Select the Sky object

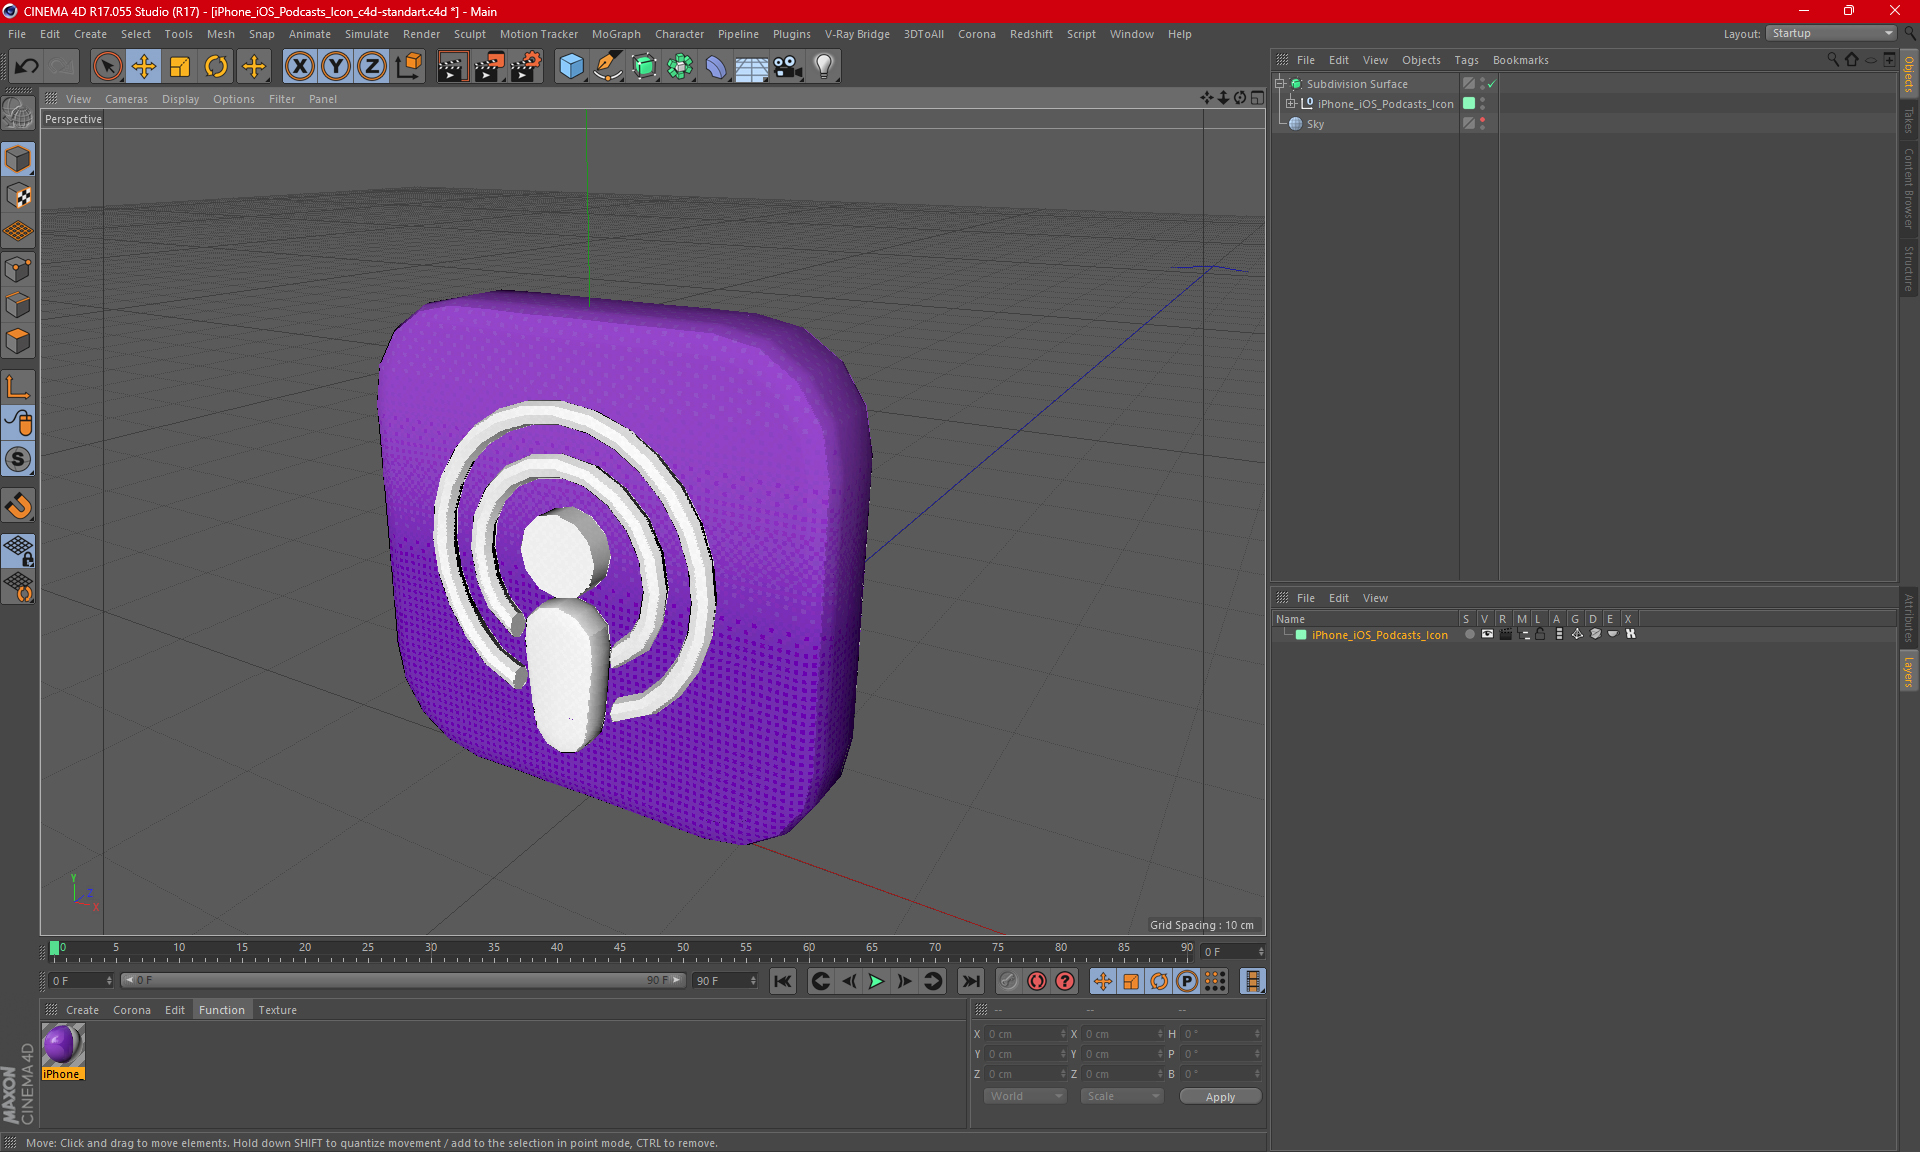(1315, 124)
